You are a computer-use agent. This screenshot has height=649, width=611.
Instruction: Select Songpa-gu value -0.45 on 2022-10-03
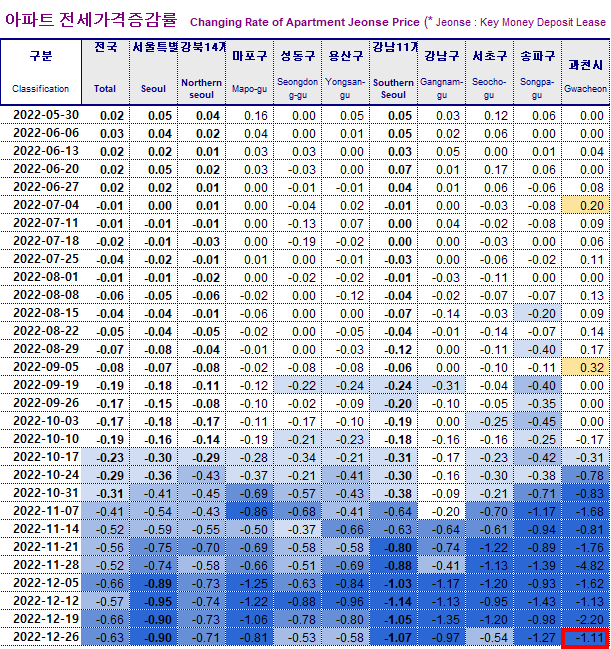[538, 421]
